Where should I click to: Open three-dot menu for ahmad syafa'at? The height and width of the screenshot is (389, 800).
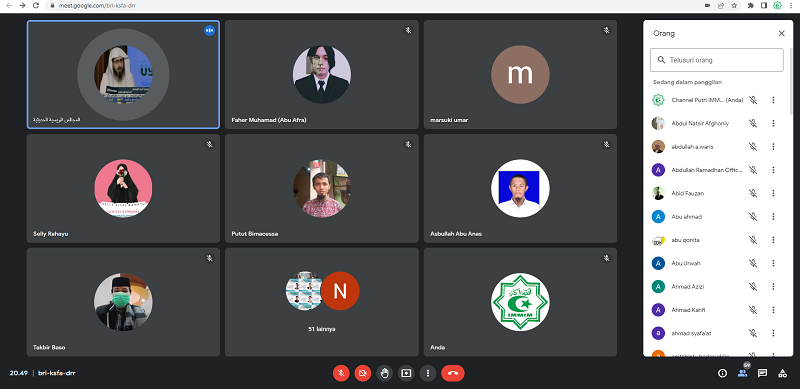[x=773, y=333]
